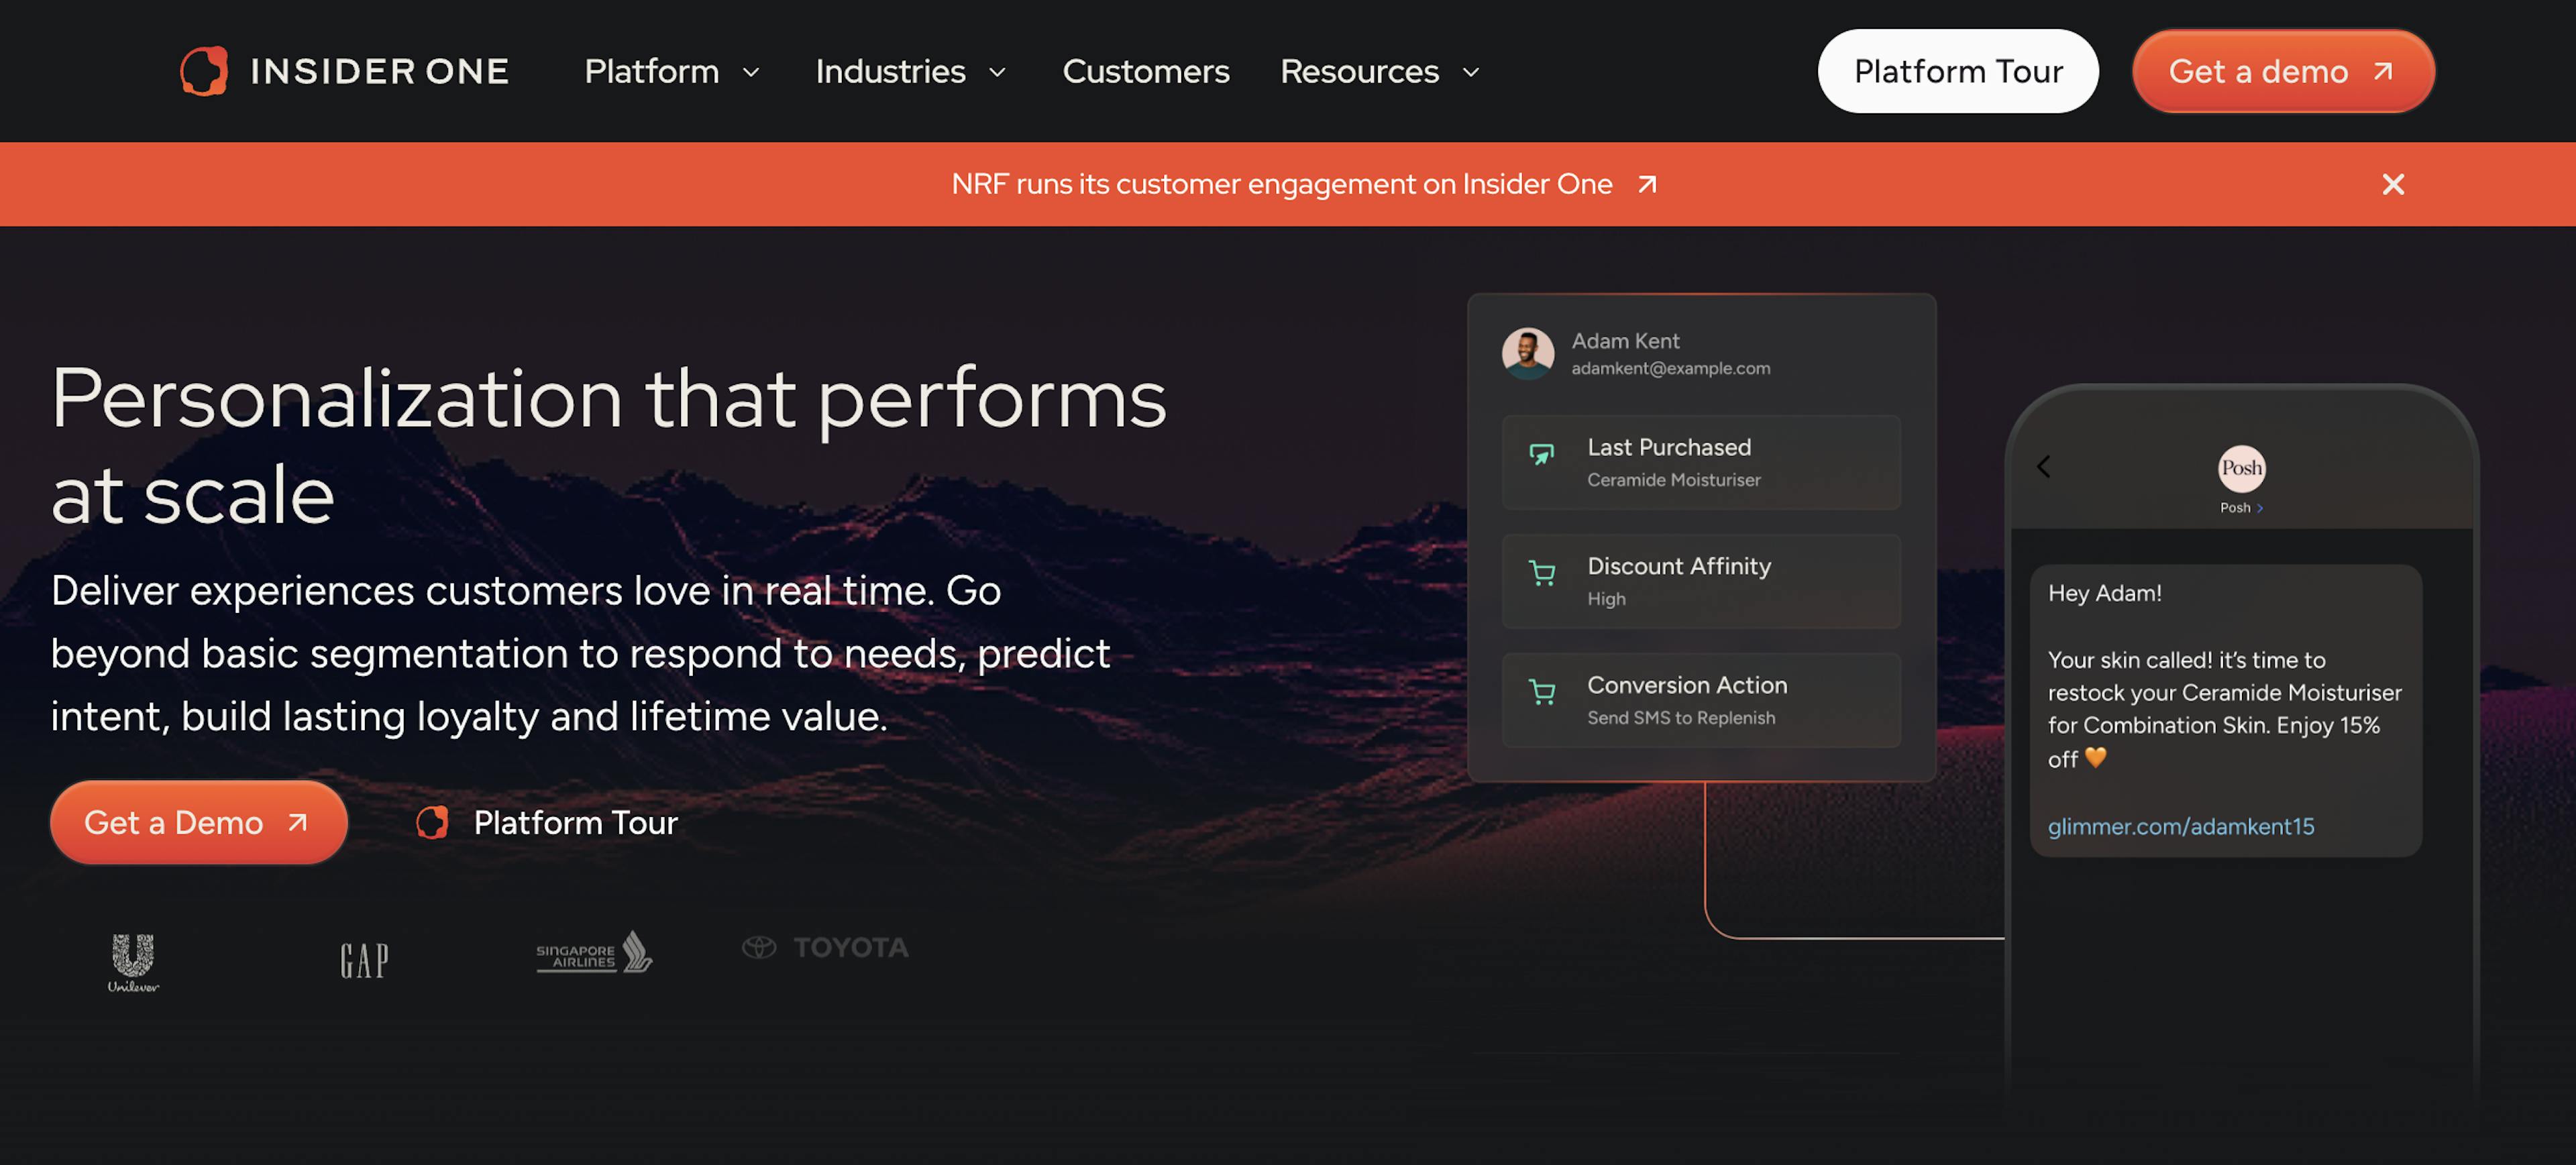Click the Unilever logo
Image resolution: width=2576 pixels, height=1165 pixels.
(133, 962)
